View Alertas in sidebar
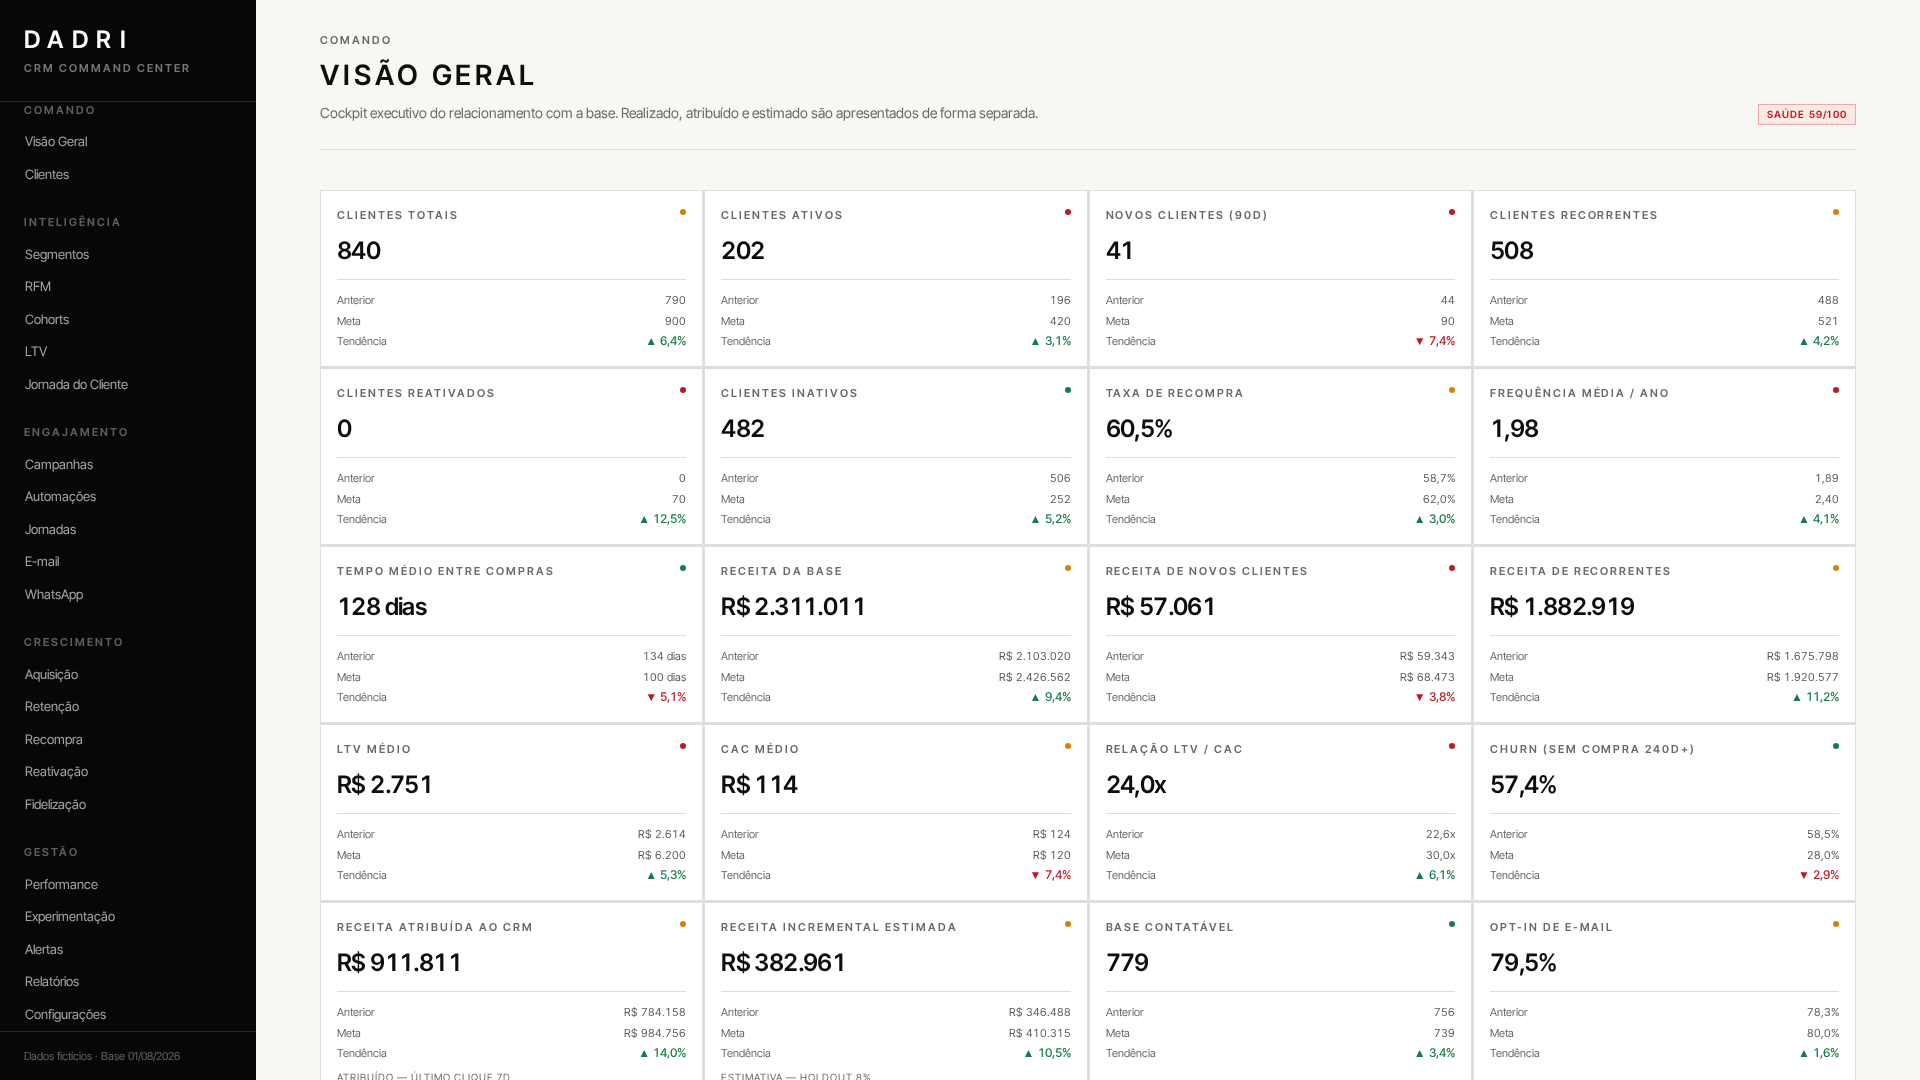1920x1080 pixels. pos(44,950)
